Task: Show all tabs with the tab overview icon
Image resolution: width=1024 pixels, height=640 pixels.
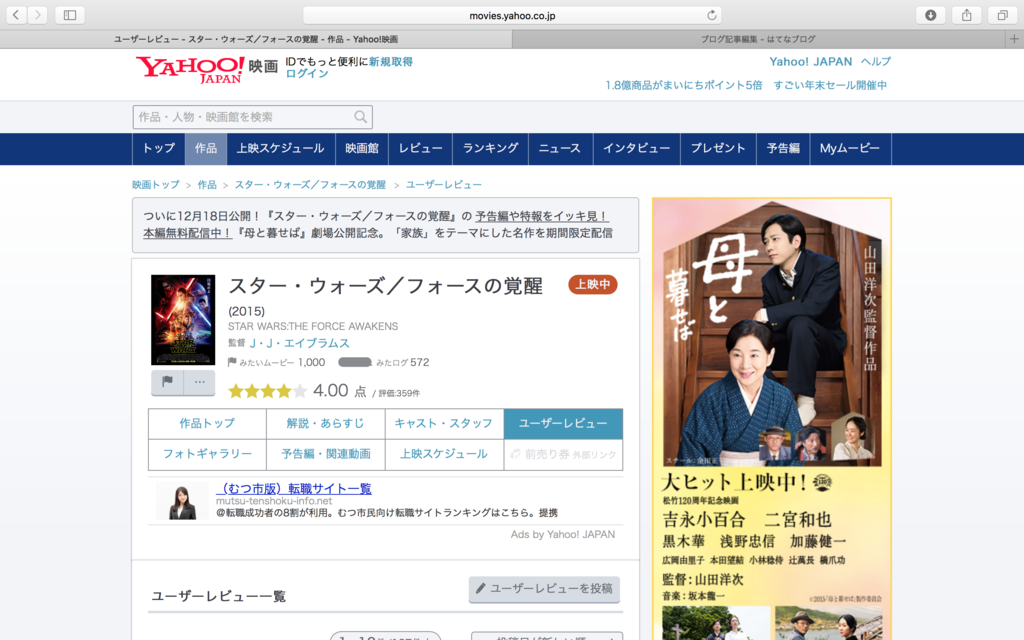Action: click(x=1002, y=15)
